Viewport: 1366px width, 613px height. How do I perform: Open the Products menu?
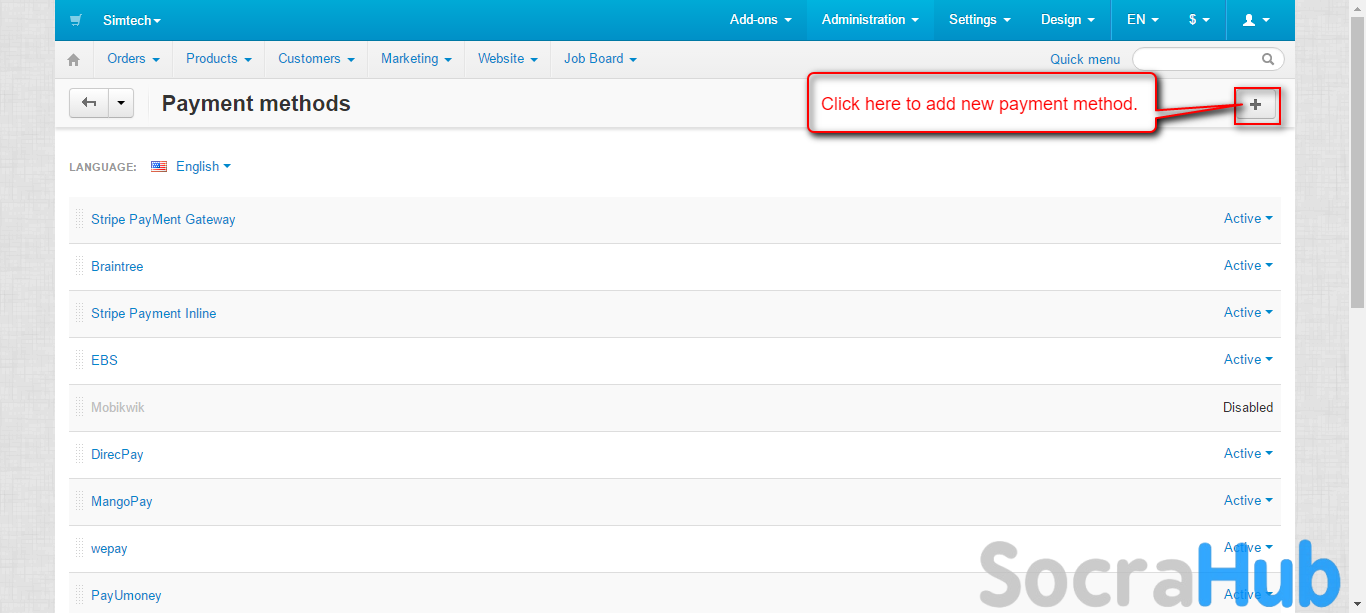pyautogui.click(x=218, y=59)
